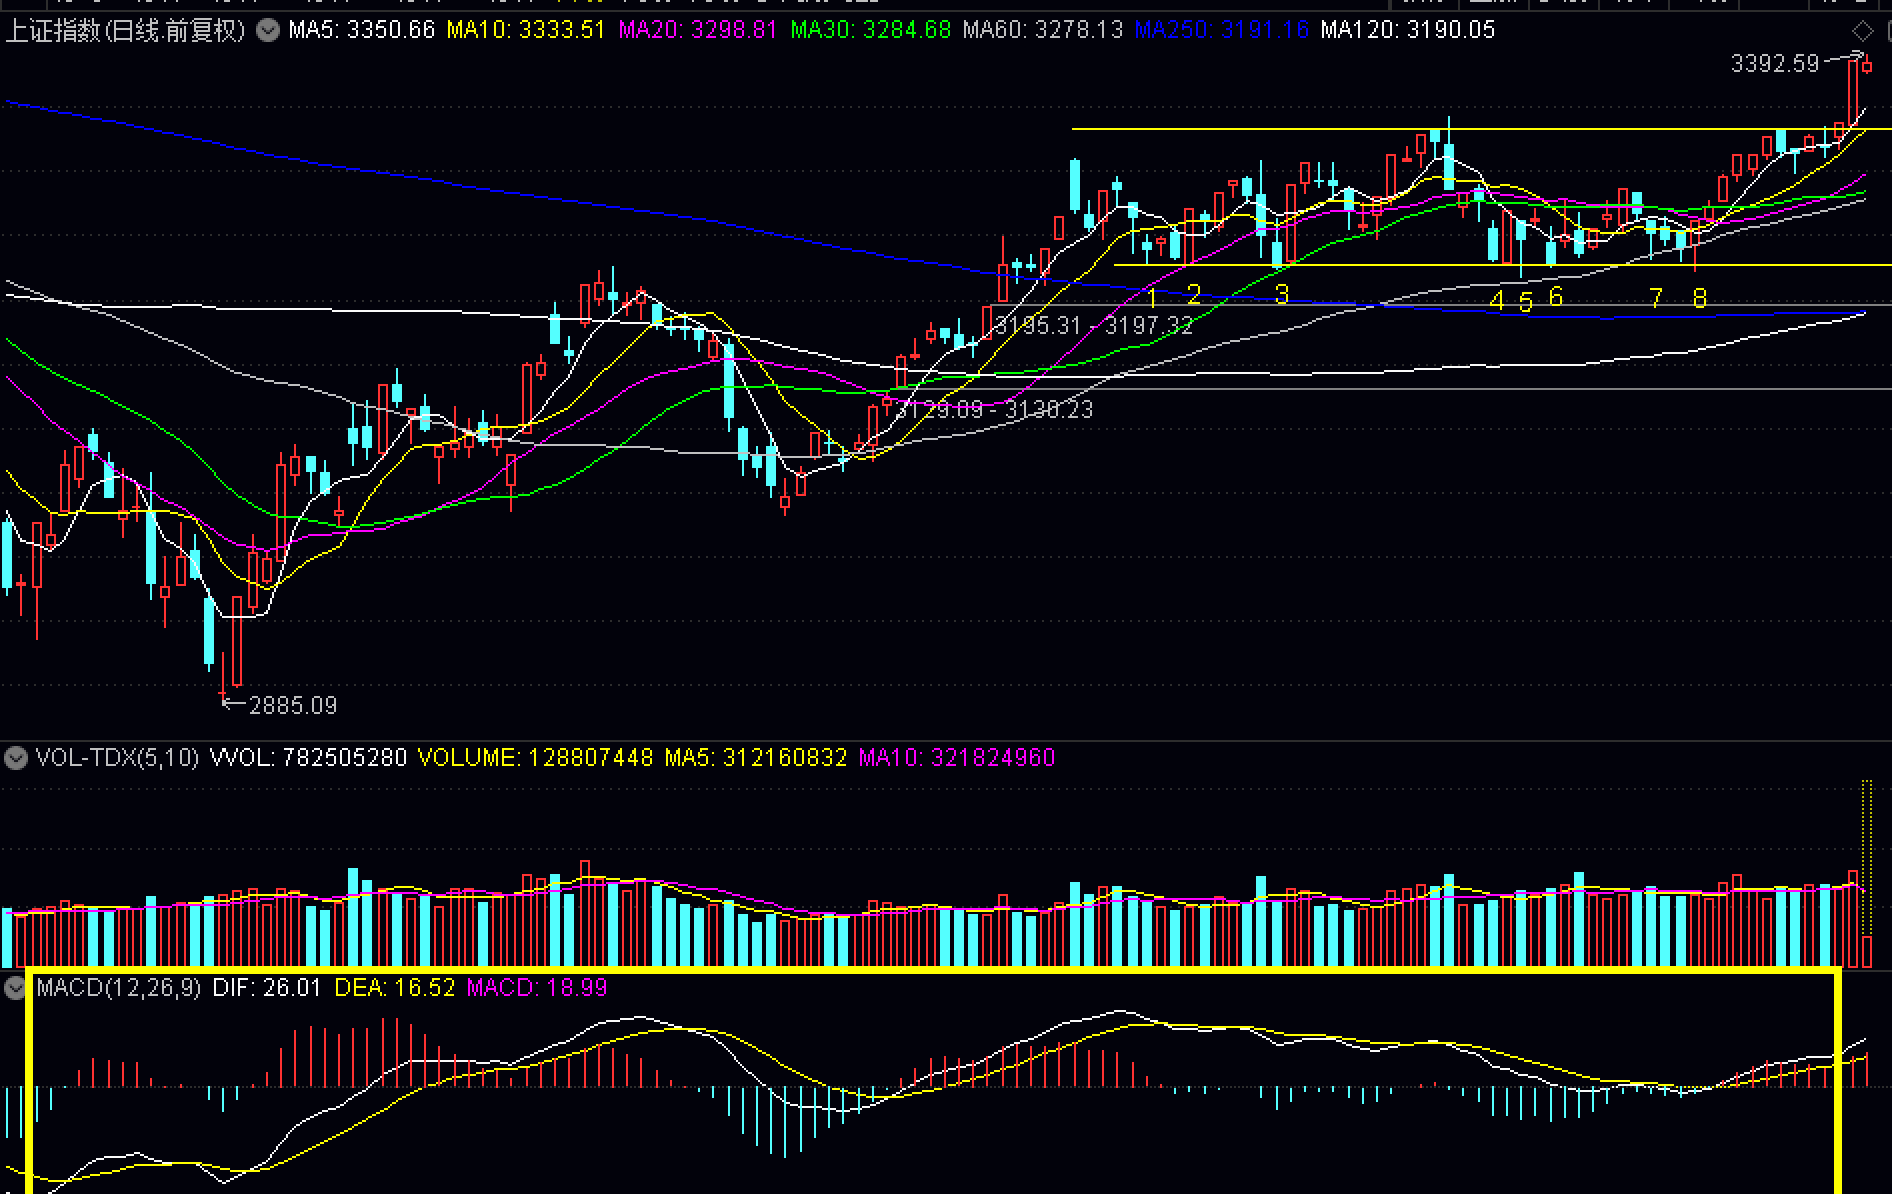
Task: Click the MACD(12,26,9) indicator name
Action: (118, 988)
